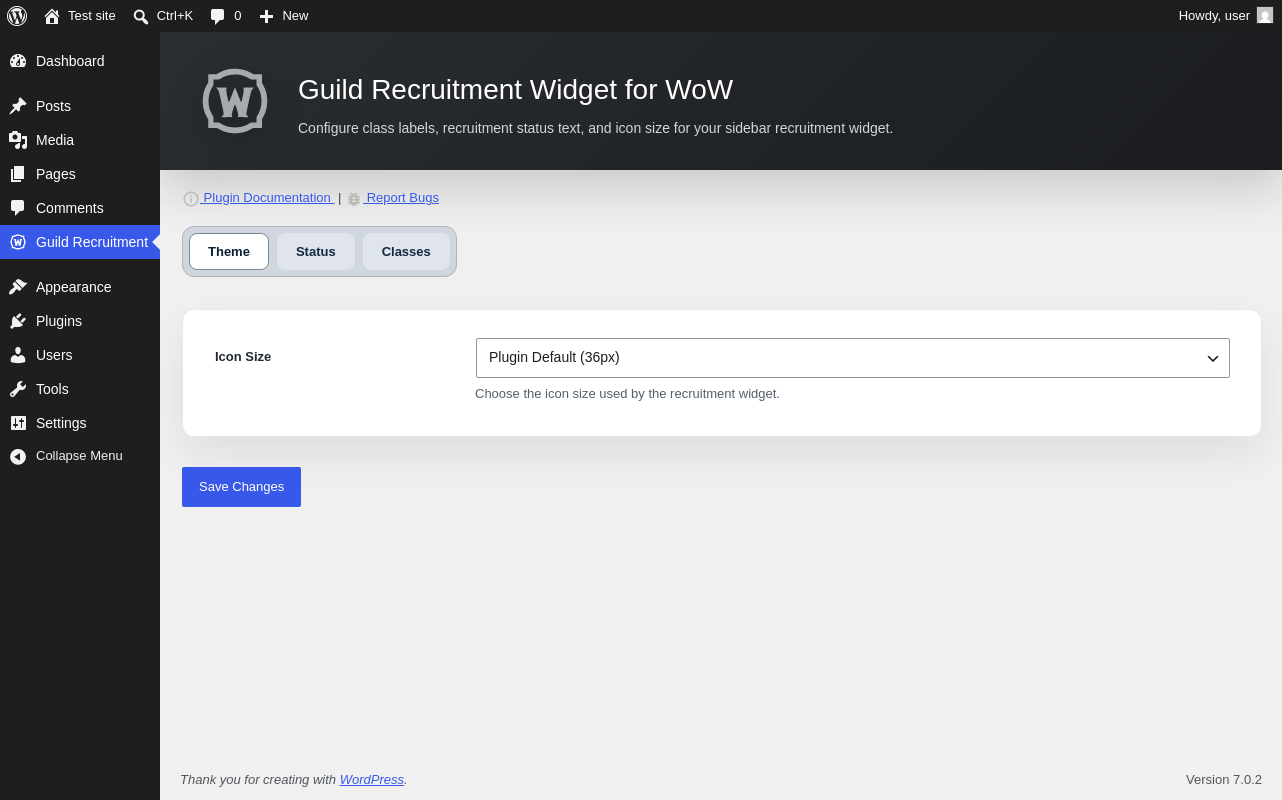Switch to the Classes tab
Screen dimensions: 1282x800
(406, 252)
